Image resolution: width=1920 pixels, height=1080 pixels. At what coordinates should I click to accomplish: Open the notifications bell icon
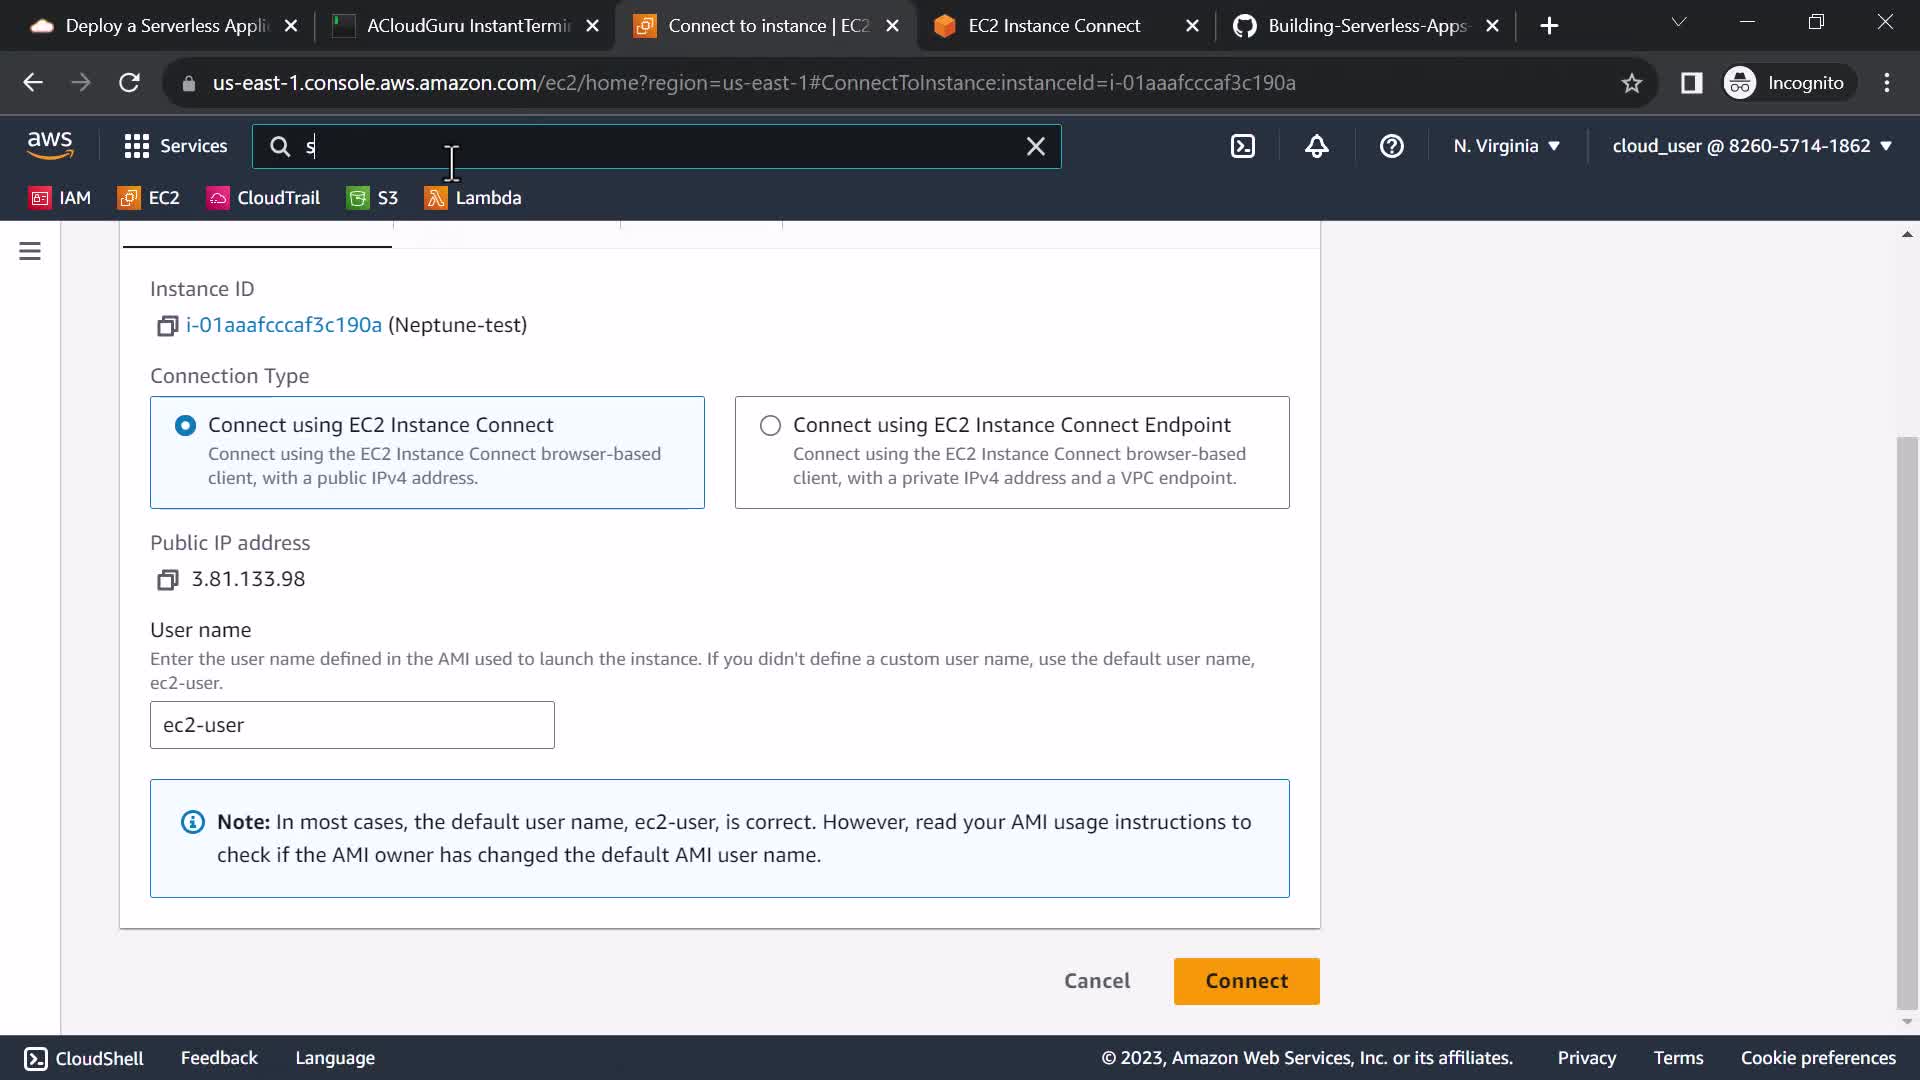point(1316,146)
